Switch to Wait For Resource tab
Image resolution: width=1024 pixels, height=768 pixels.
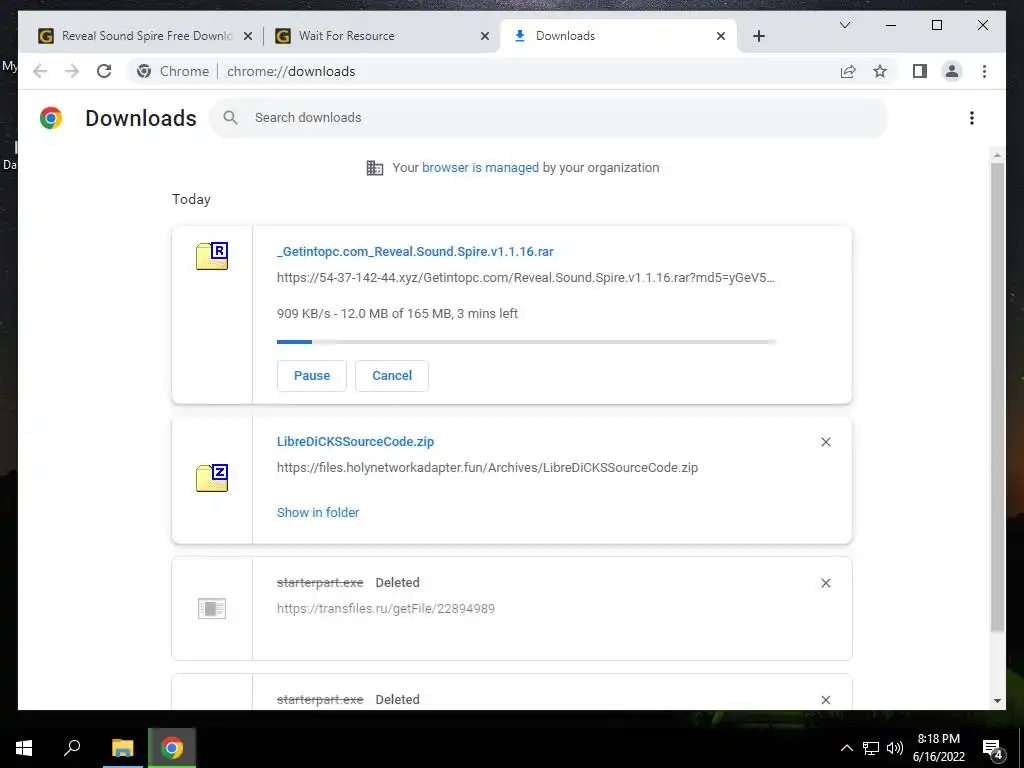click(x=380, y=36)
